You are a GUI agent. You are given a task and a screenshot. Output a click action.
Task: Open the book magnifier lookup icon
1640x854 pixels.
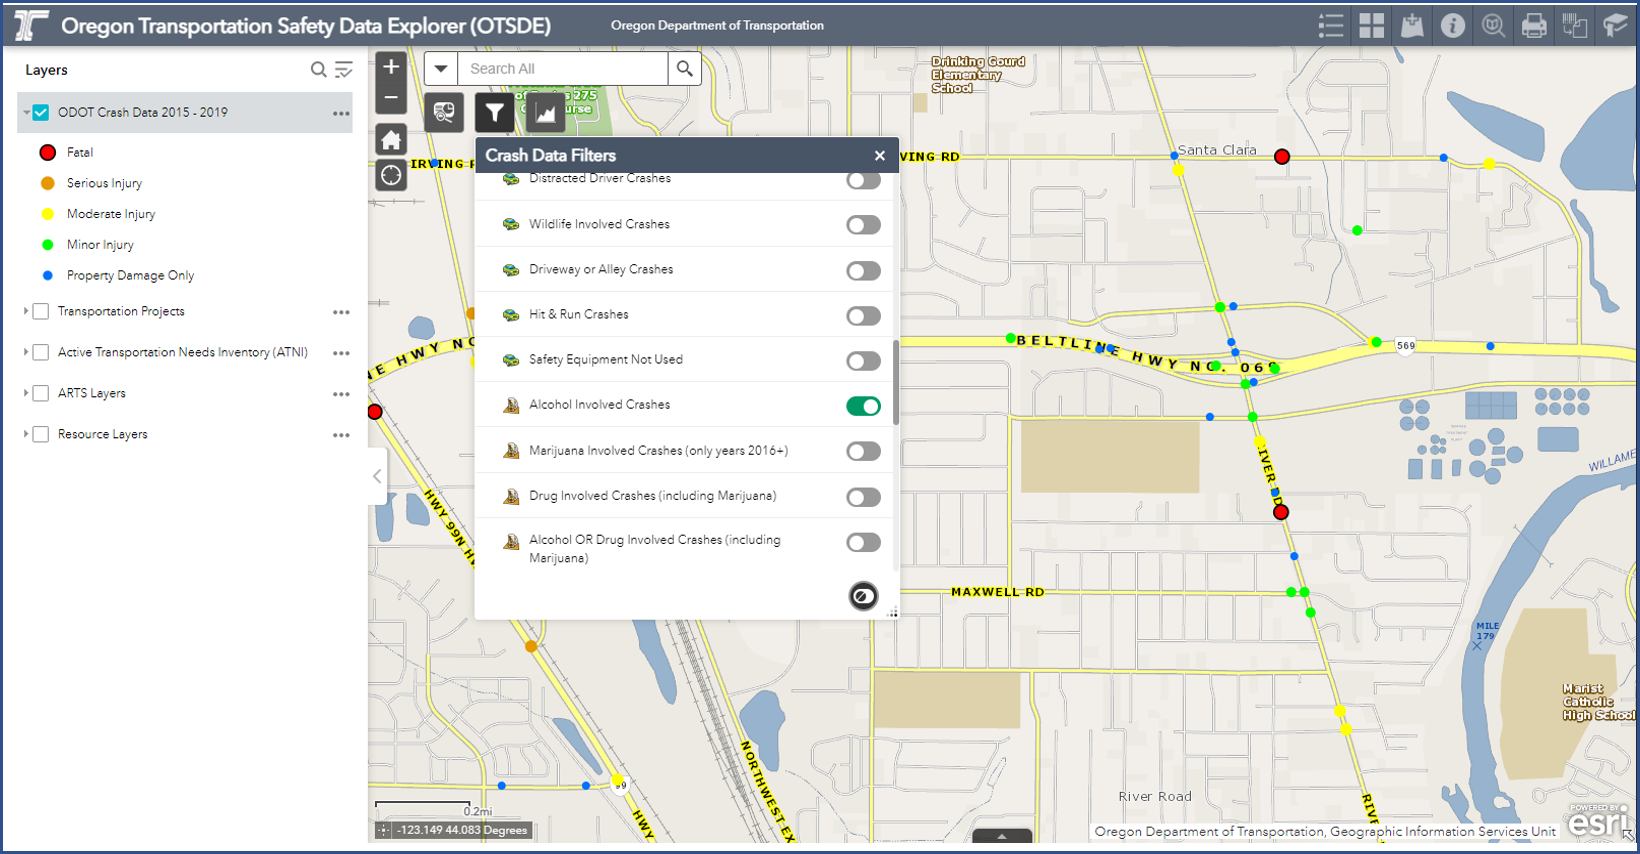1493,25
